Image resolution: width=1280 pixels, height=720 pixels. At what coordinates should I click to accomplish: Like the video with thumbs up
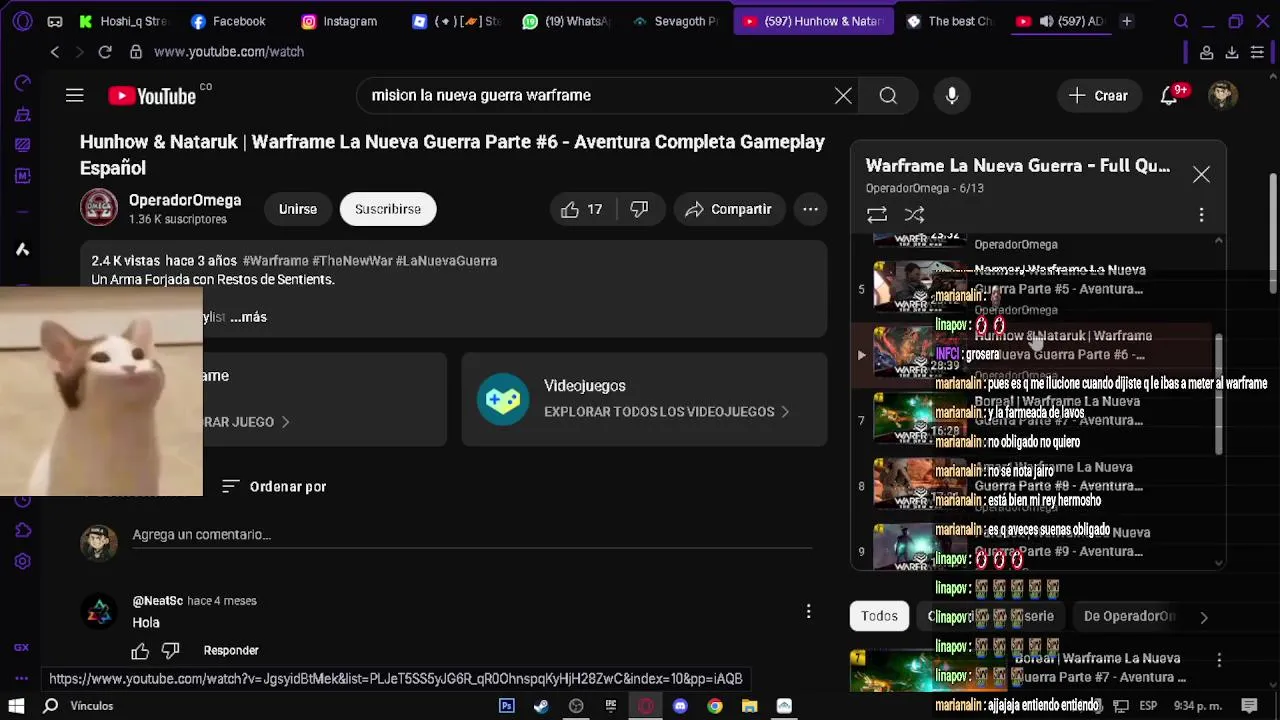[581, 209]
